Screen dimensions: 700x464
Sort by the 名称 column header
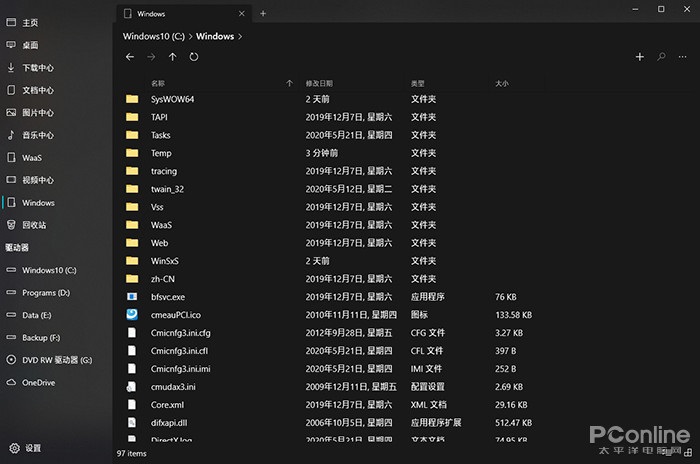point(158,84)
